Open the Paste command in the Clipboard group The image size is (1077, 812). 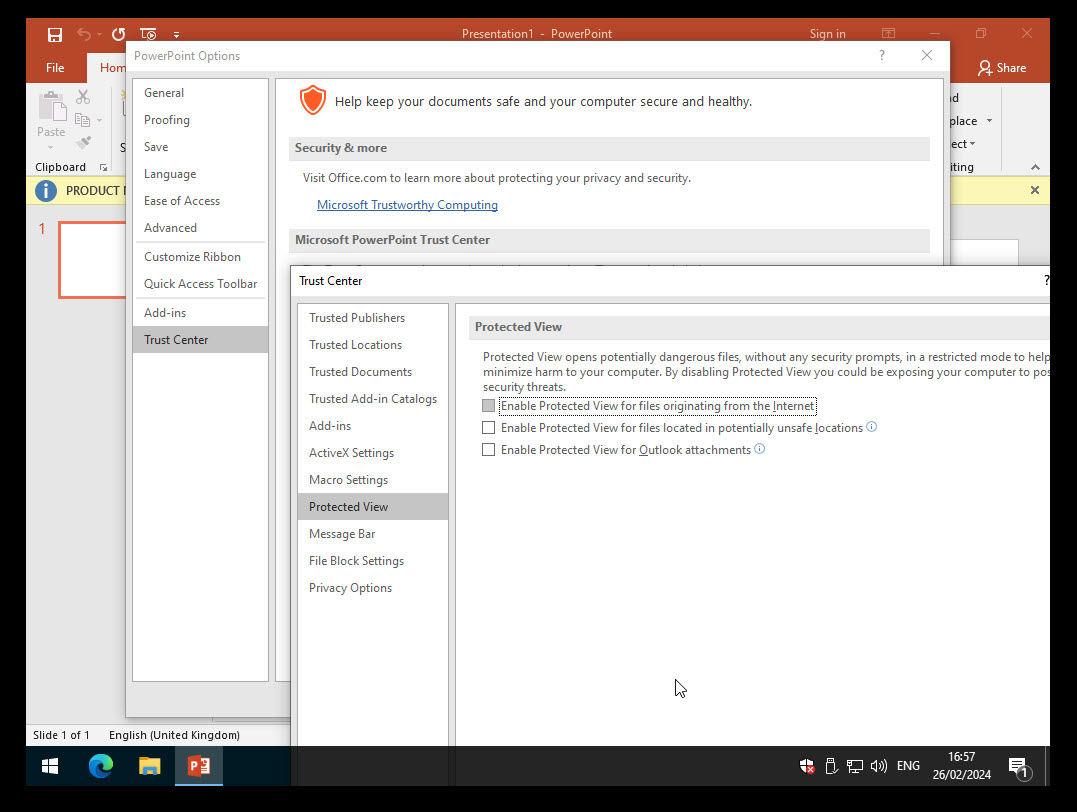pyautogui.click(x=51, y=115)
